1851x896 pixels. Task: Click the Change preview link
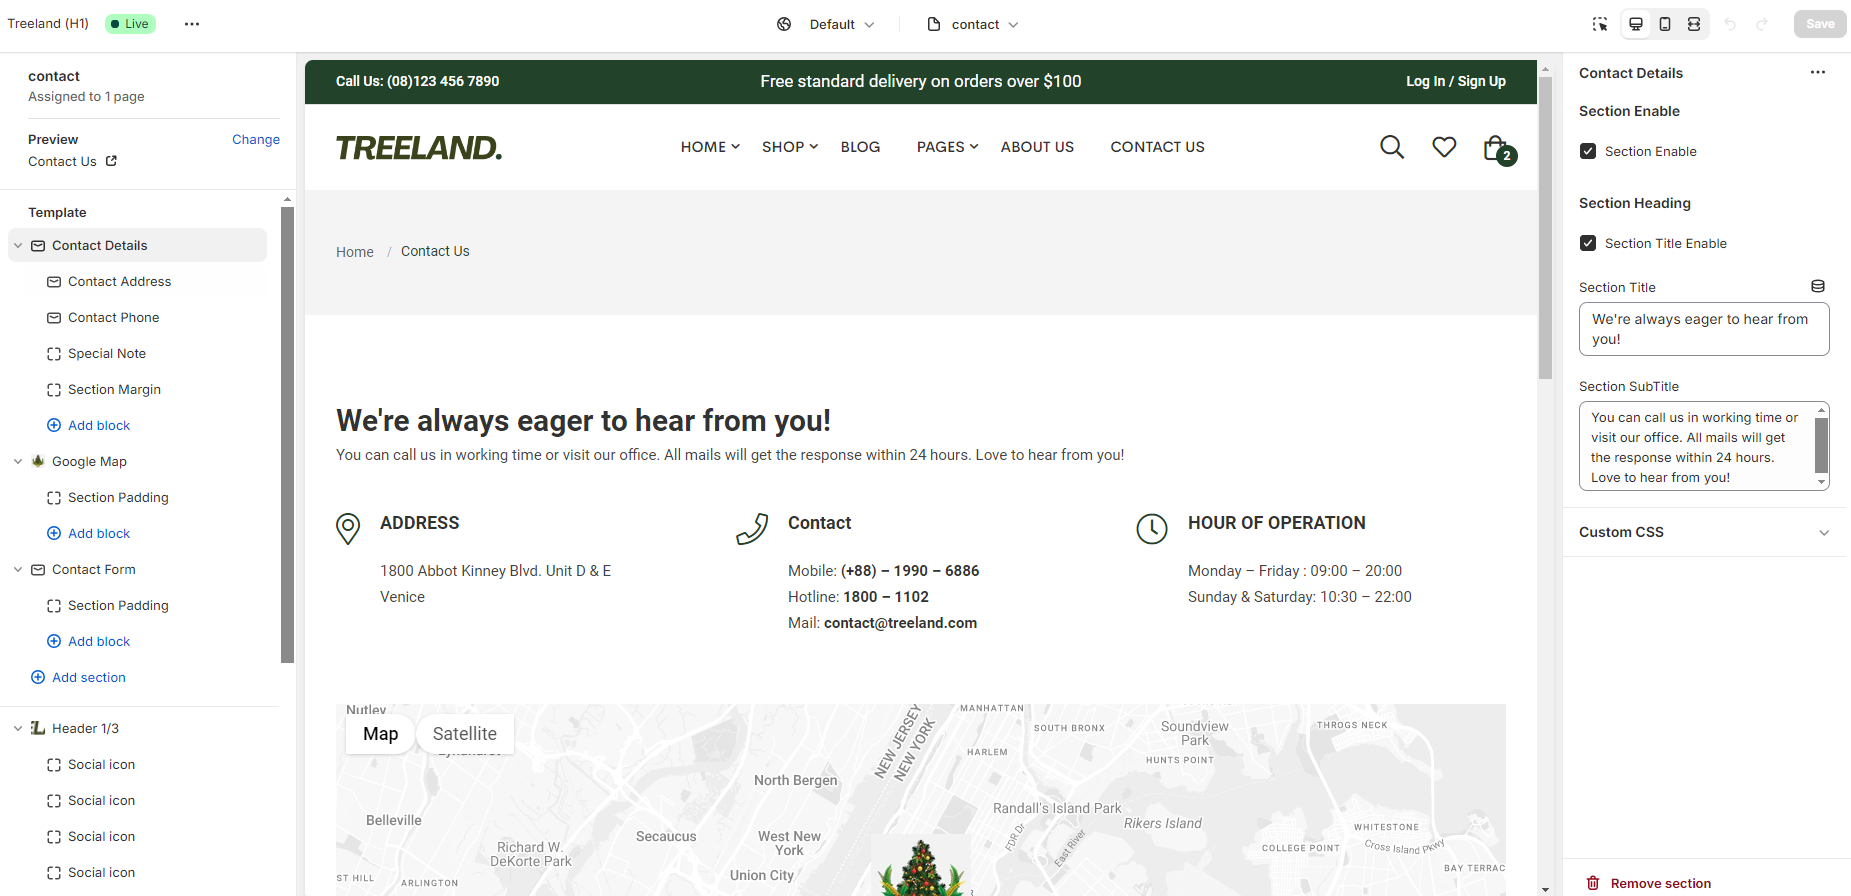click(256, 139)
